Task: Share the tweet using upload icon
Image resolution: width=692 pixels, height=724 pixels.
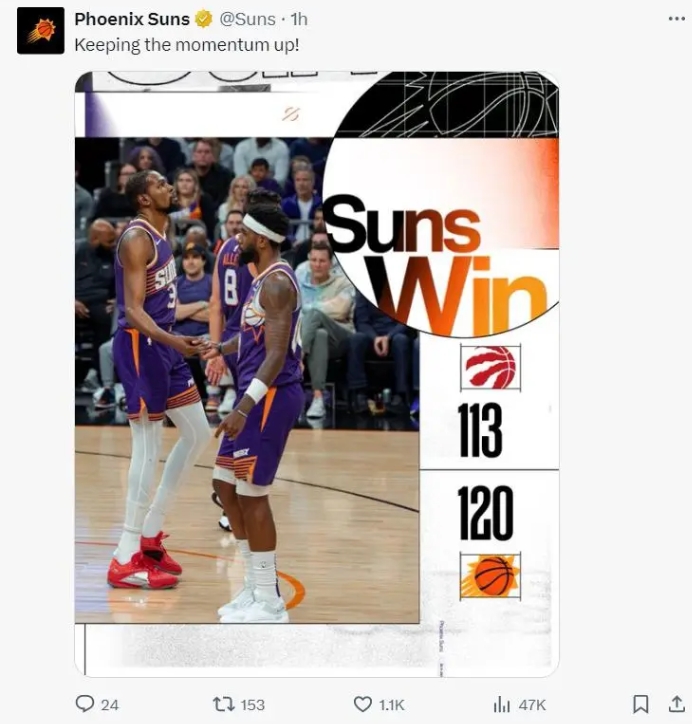Action: tap(676, 704)
